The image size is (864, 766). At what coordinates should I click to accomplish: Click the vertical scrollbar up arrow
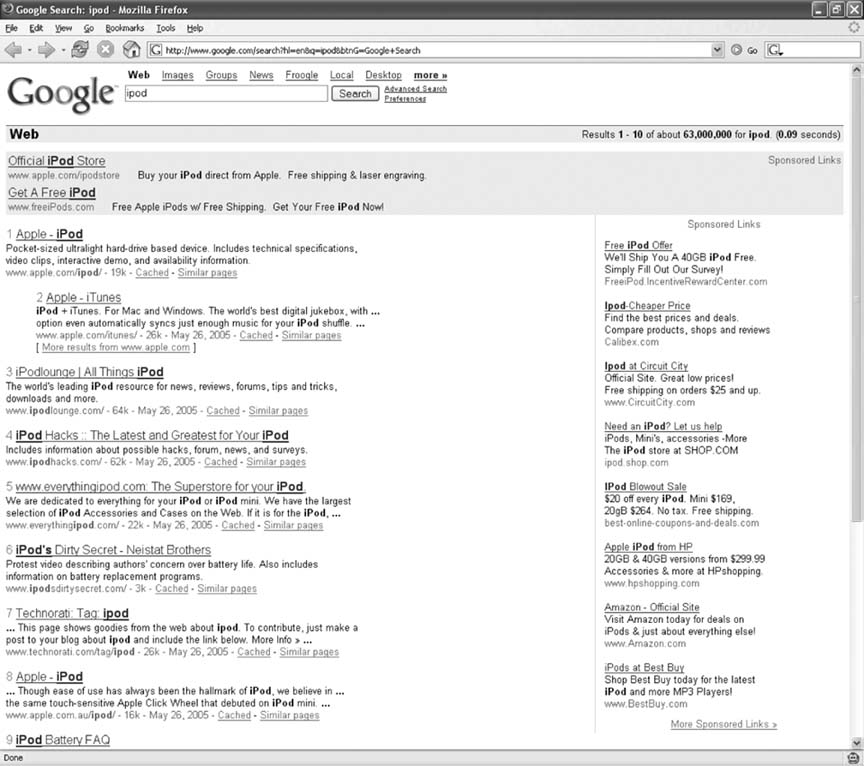[857, 70]
